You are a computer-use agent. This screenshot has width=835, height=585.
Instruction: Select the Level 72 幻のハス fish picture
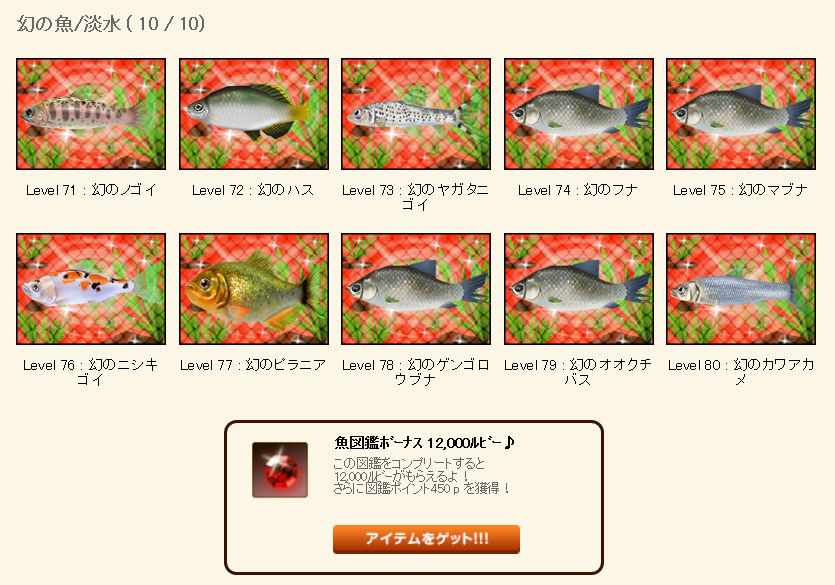(254, 114)
